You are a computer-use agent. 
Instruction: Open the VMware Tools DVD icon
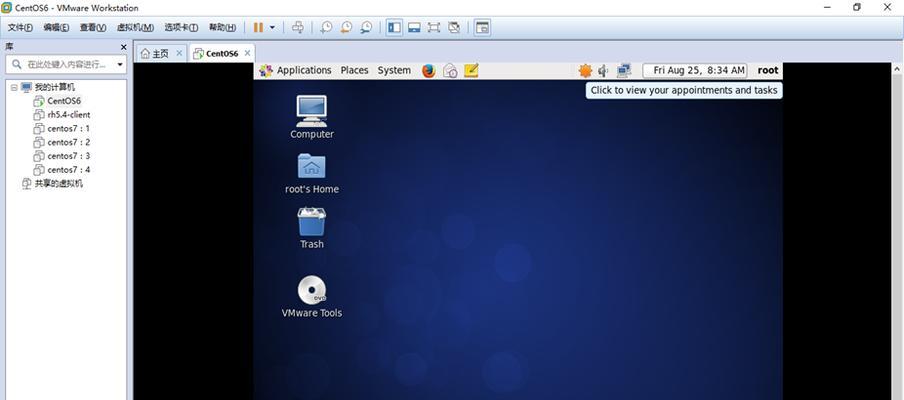pyautogui.click(x=312, y=297)
